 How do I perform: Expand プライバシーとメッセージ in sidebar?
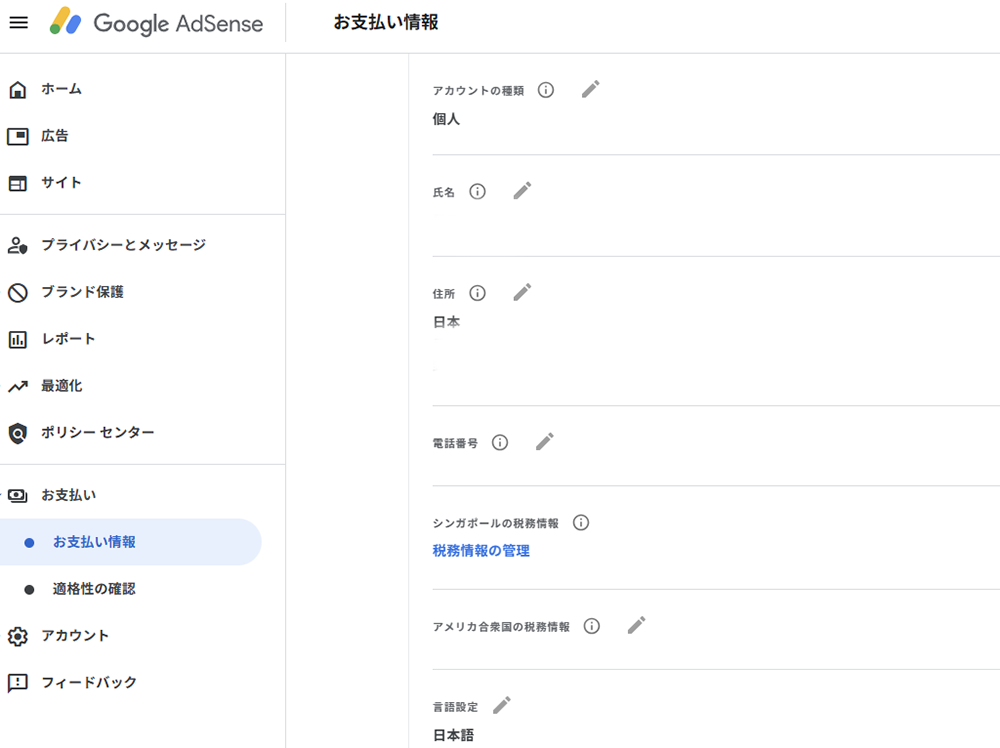tap(122, 245)
